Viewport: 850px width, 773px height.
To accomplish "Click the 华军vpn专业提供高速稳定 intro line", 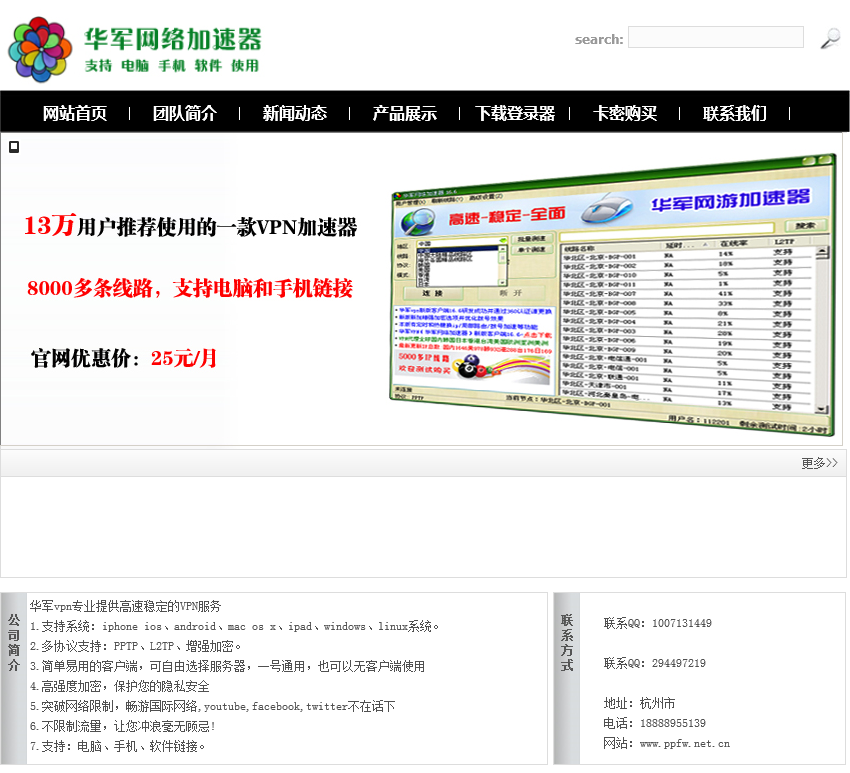I will (125, 607).
